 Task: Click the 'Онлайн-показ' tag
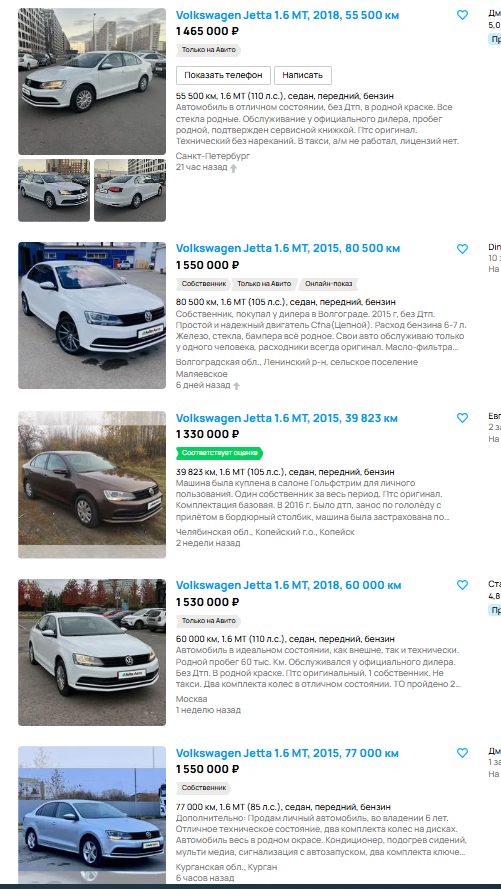tap(328, 283)
